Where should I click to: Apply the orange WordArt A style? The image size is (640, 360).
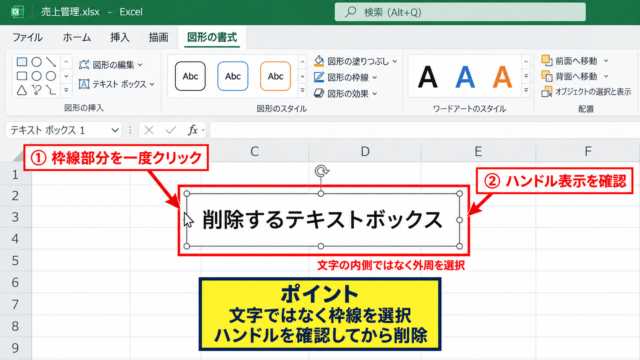pos(502,77)
